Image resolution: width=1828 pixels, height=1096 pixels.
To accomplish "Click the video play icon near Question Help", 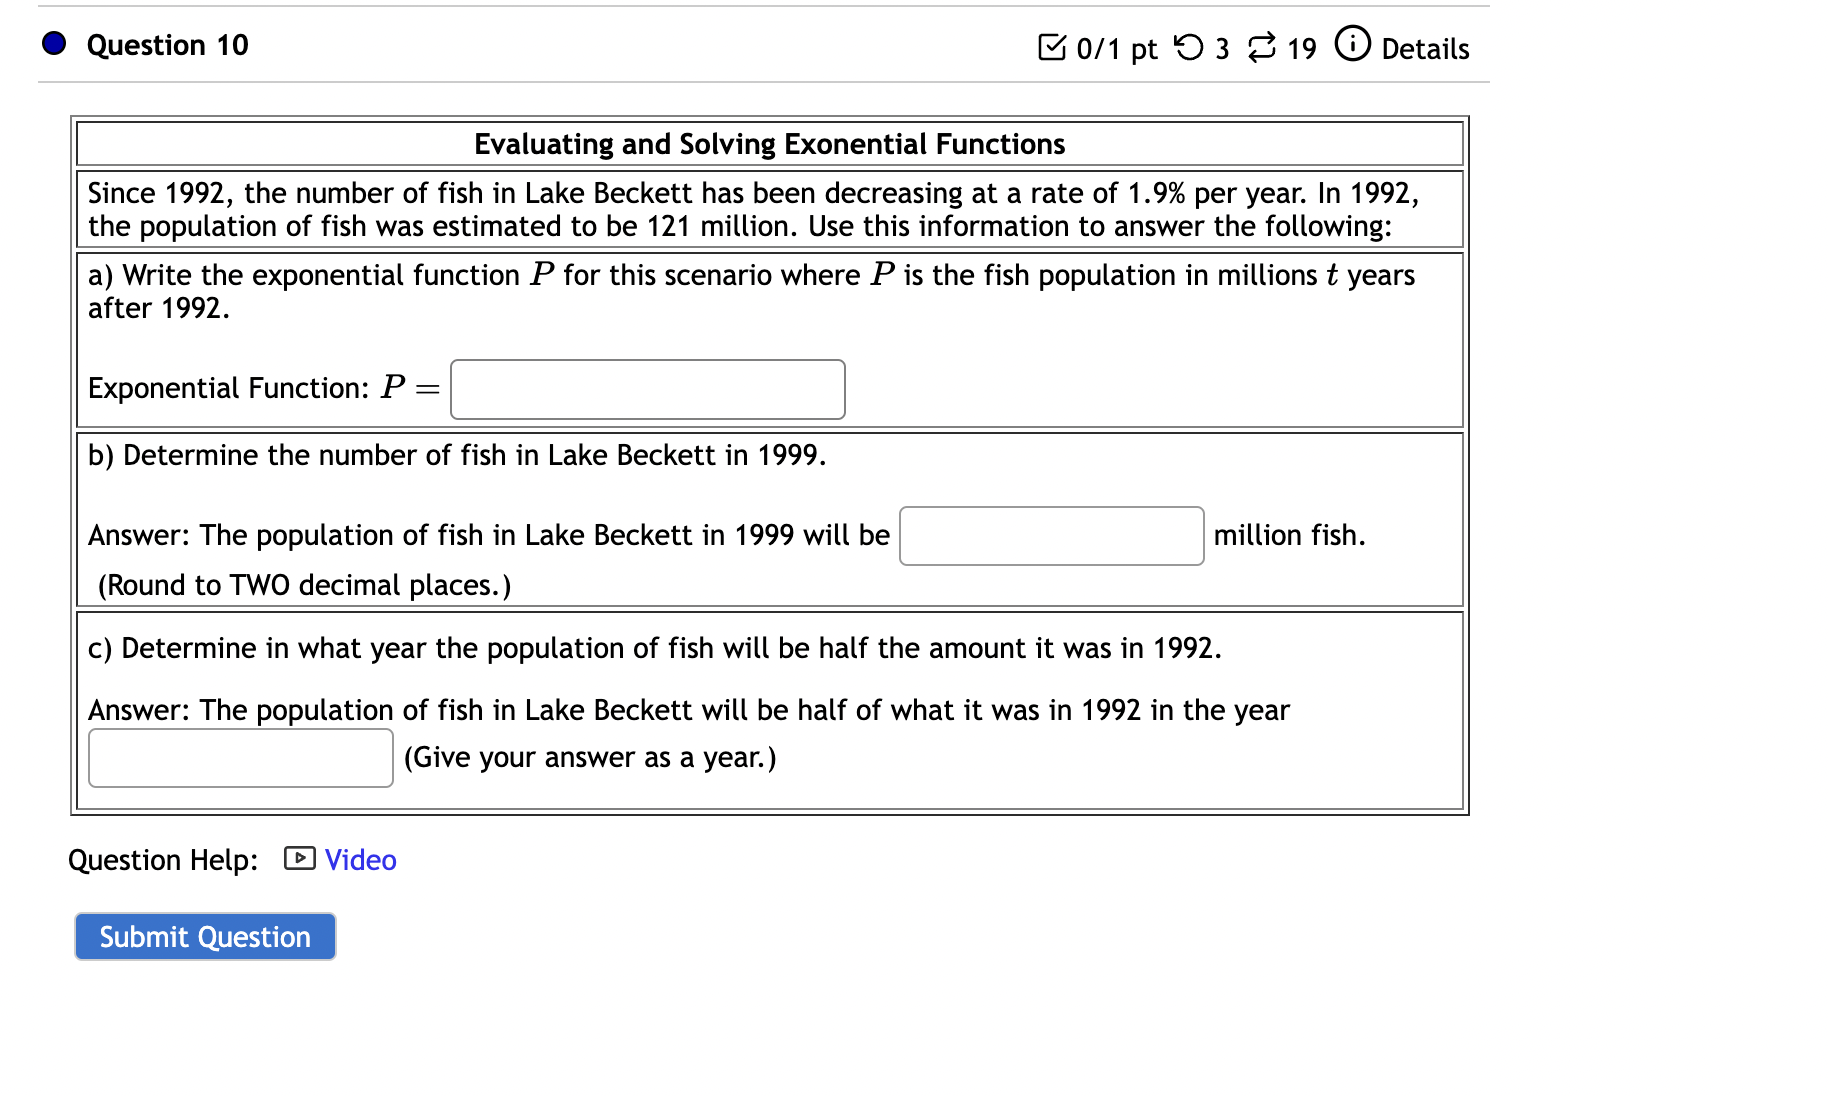I will pos(297,858).
